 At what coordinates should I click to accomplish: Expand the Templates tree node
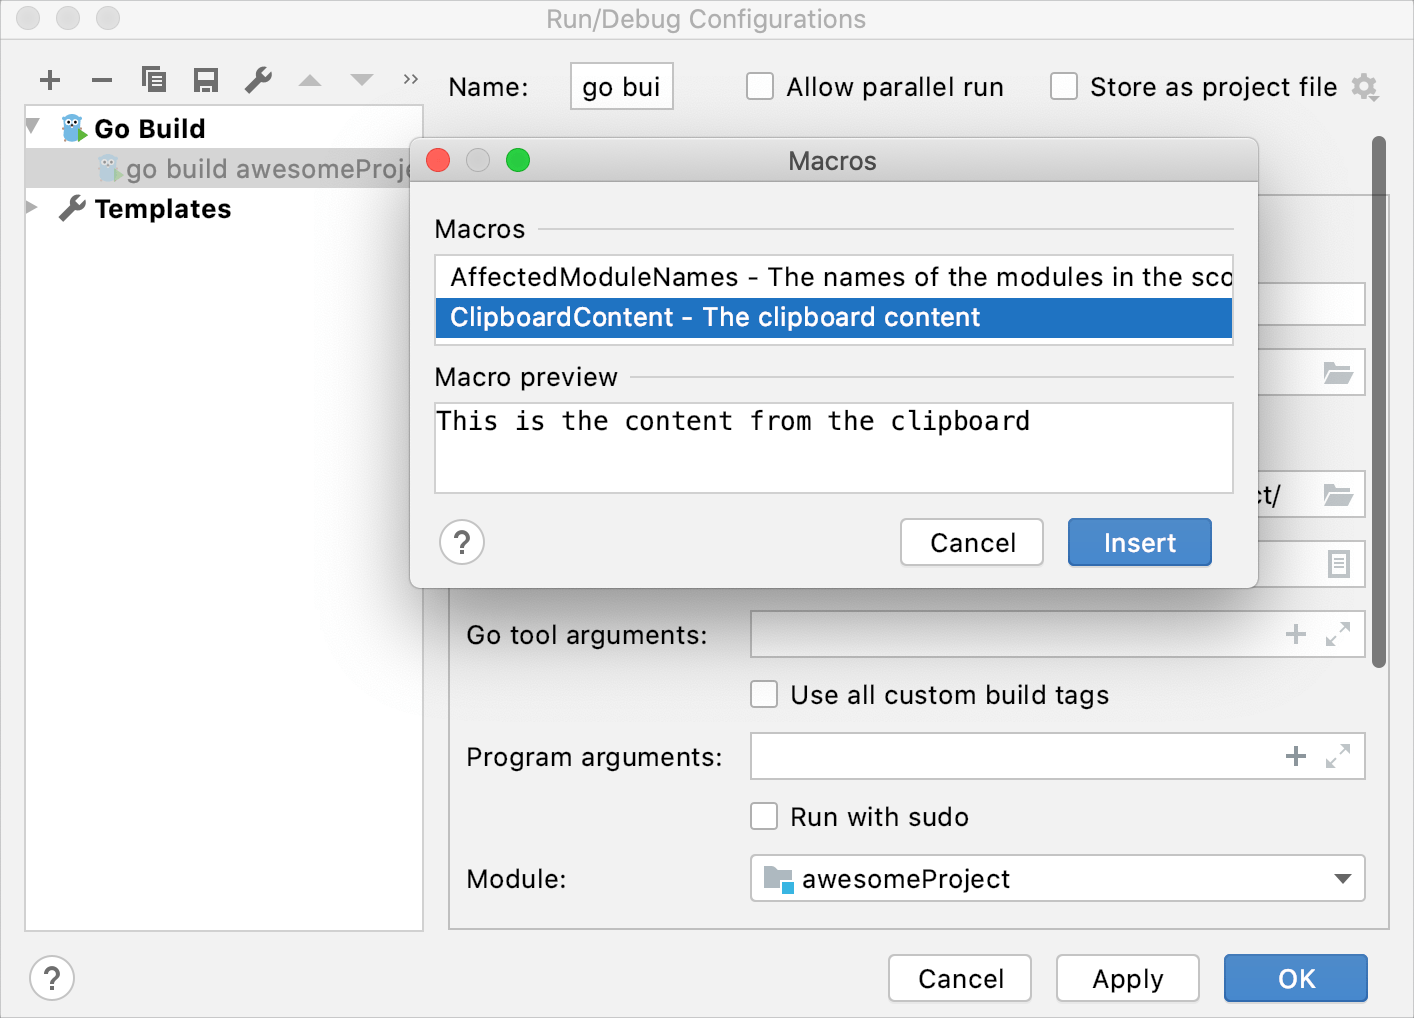pyautogui.click(x=33, y=207)
